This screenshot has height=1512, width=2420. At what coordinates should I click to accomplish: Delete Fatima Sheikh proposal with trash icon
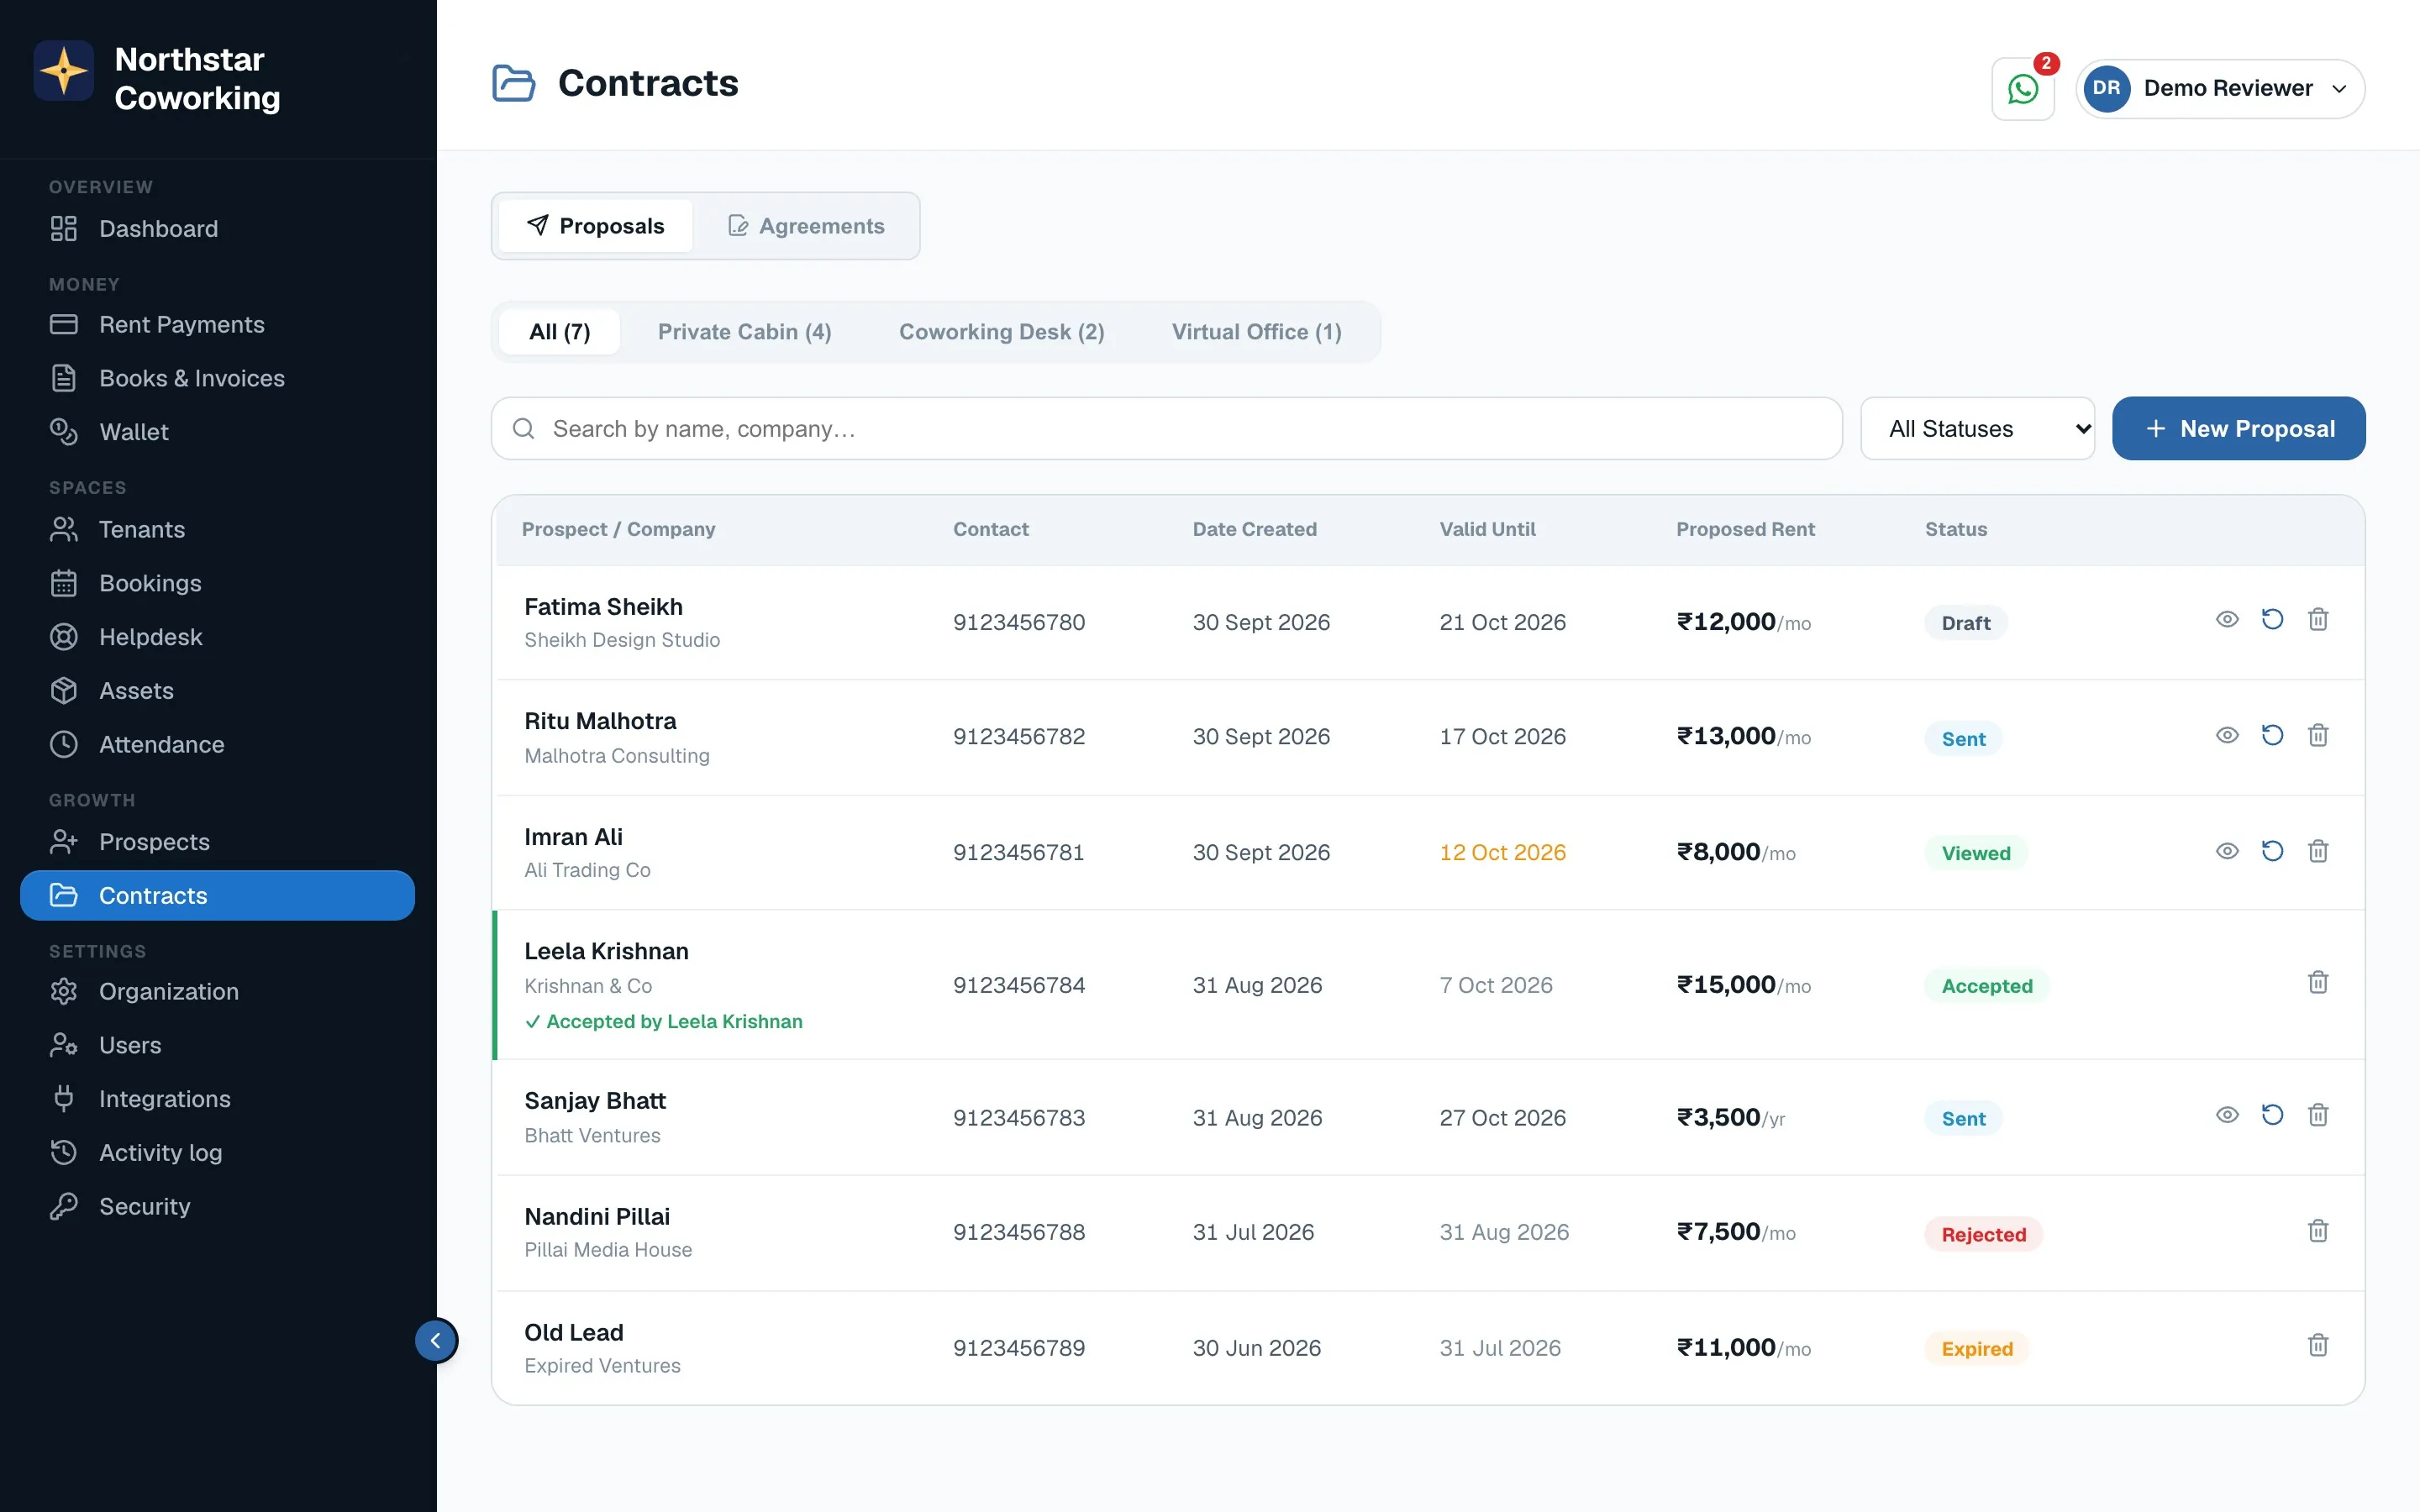(2318, 620)
